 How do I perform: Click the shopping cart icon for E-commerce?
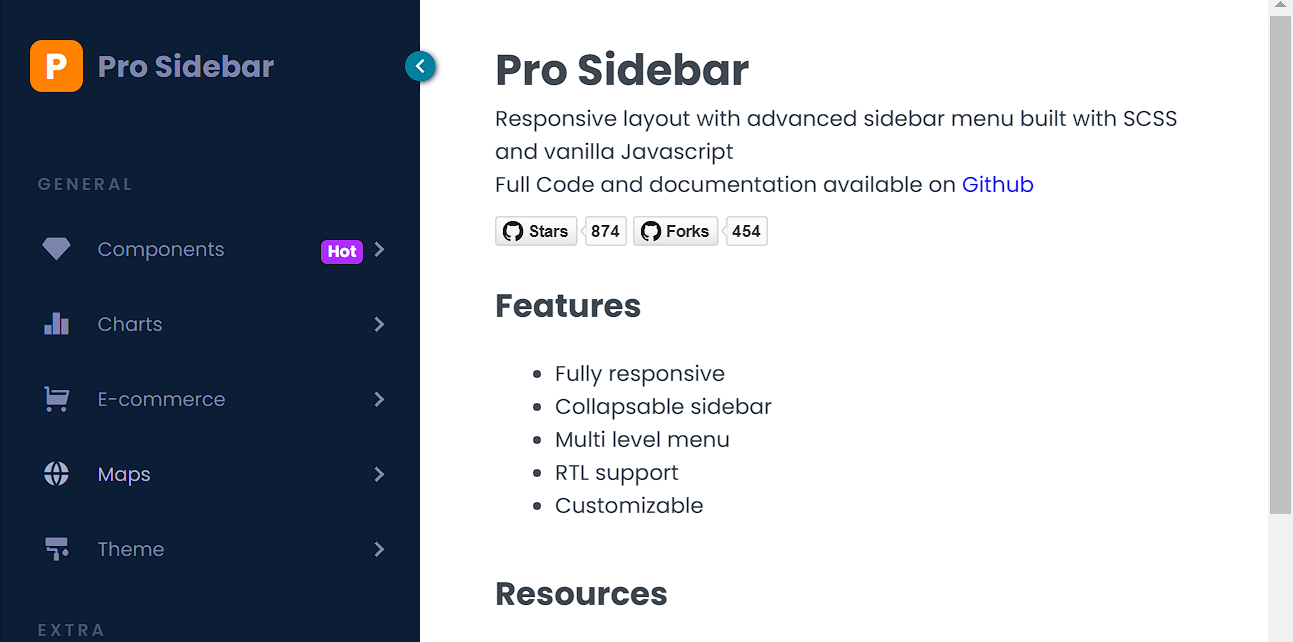click(x=56, y=399)
